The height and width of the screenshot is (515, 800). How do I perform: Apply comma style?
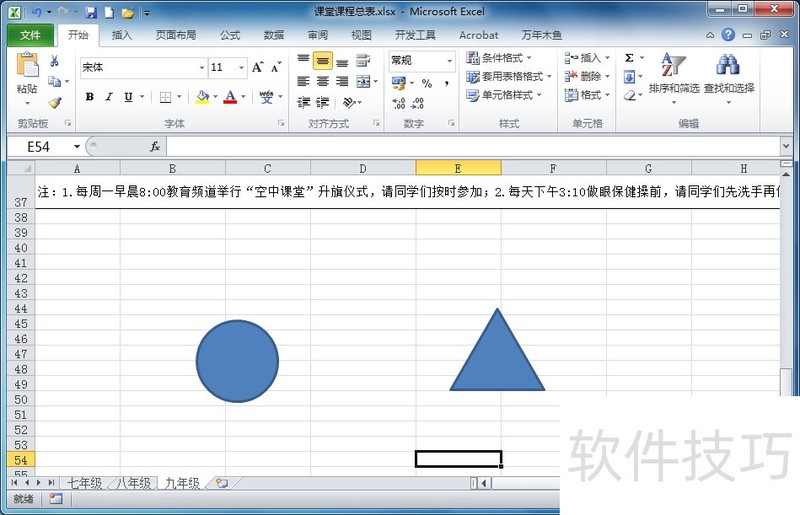point(447,83)
